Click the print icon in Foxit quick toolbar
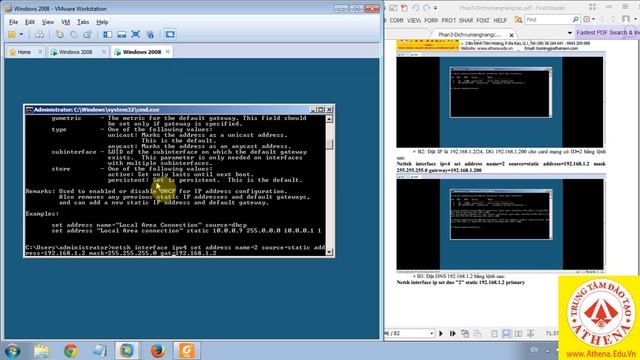 click(393, 8)
